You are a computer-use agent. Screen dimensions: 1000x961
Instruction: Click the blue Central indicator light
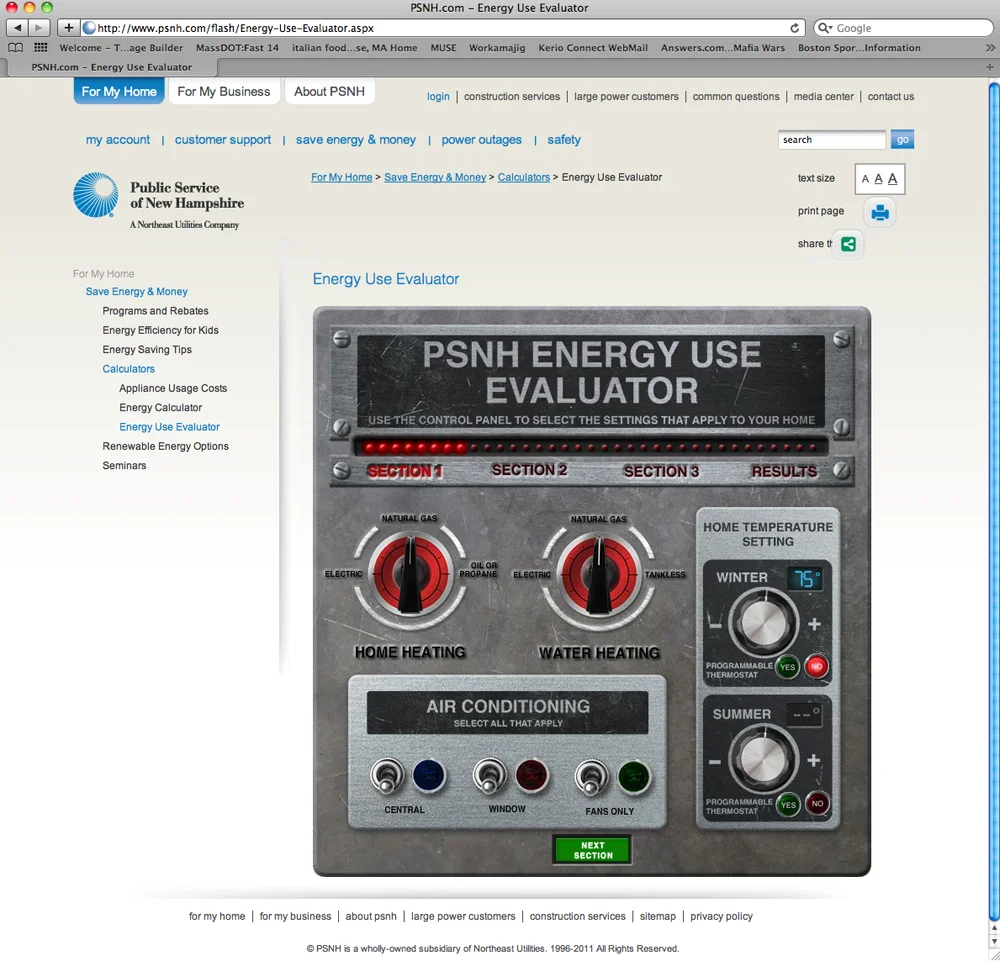coord(429,776)
